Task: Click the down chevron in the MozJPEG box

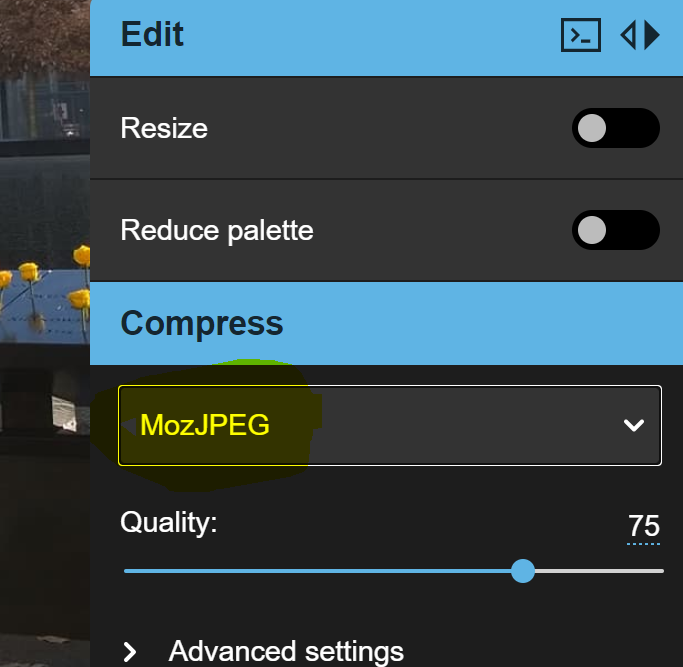Action: point(633,425)
